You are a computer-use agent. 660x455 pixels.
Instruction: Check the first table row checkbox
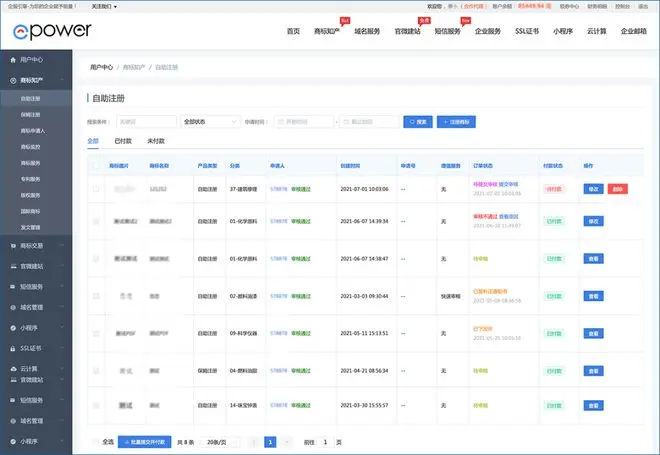[96, 188]
